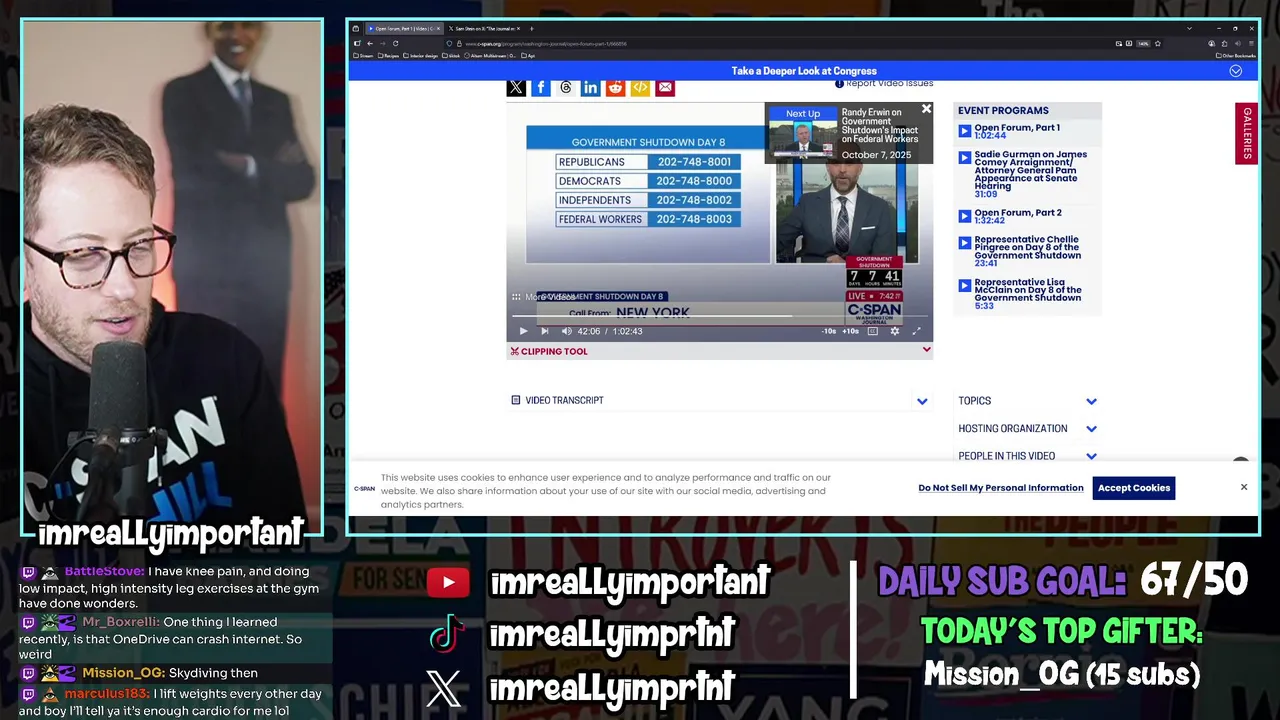Click the C-SPAN logo in cookie banner
The height and width of the screenshot is (720, 1280).
(365, 489)
